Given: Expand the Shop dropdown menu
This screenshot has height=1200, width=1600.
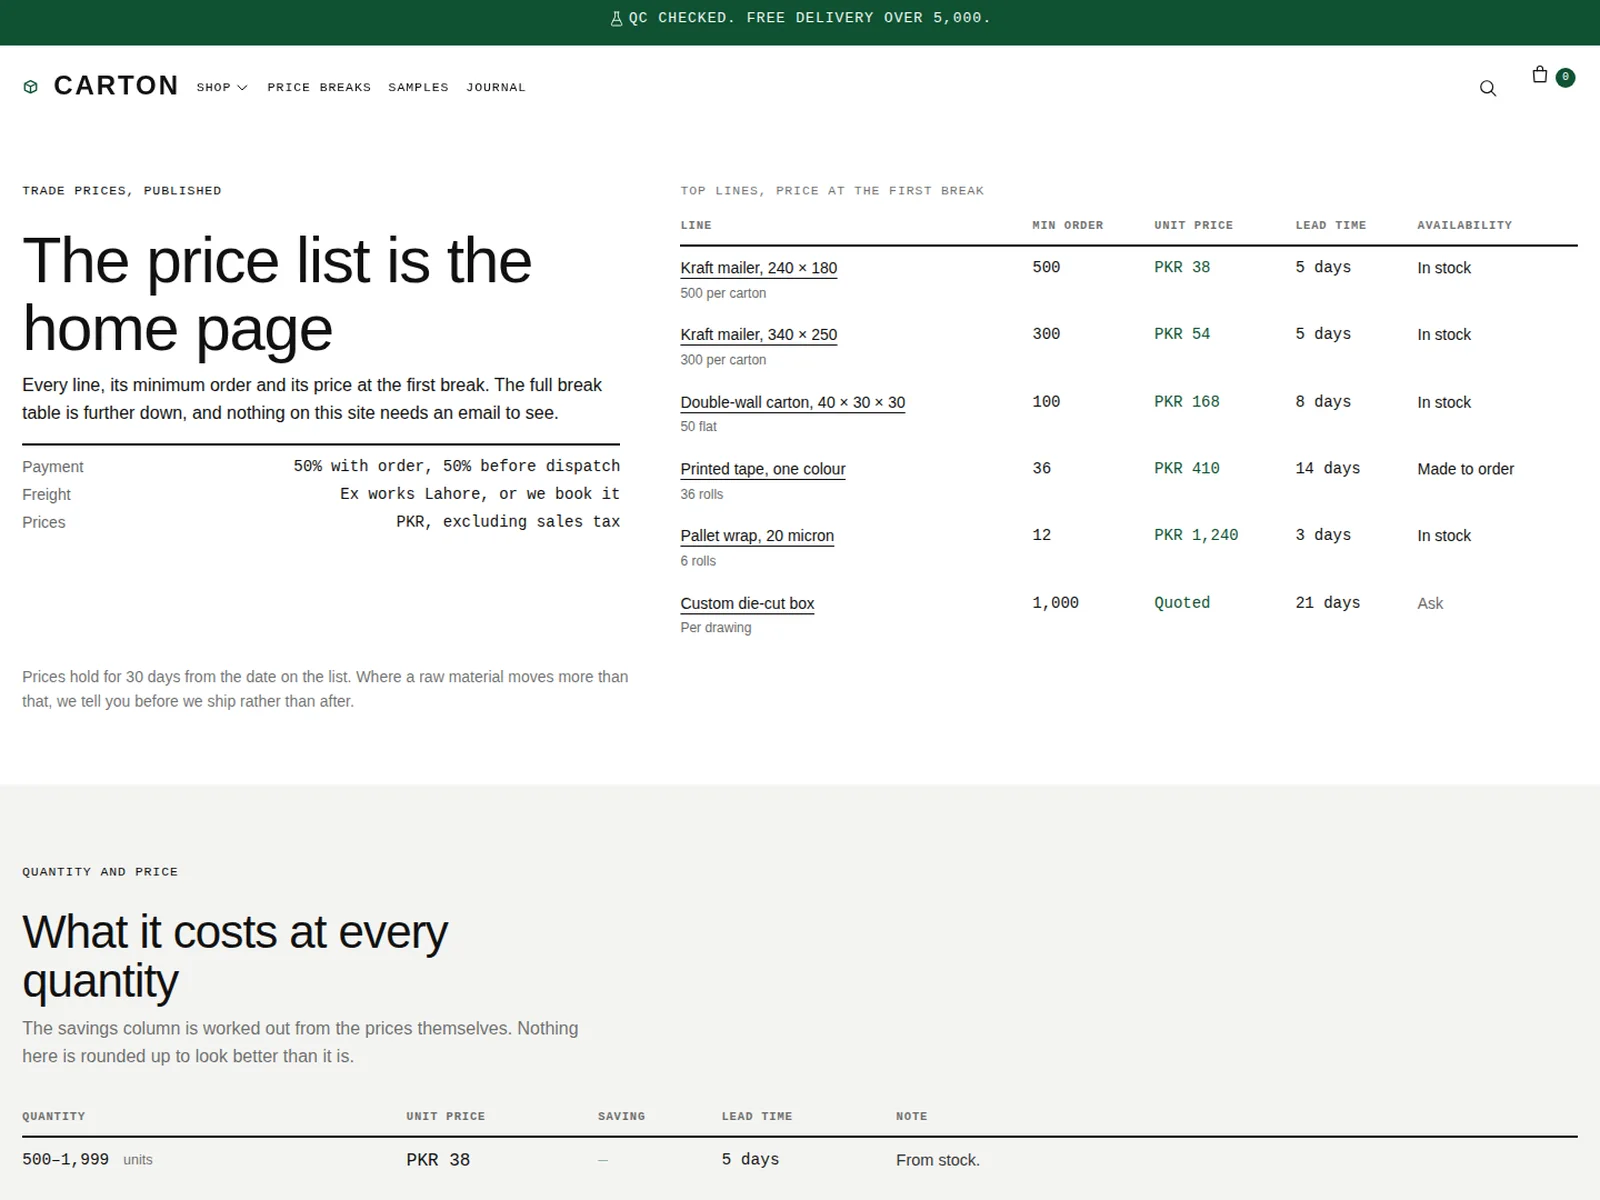Looking at the screenshot, I should tap(222, 88).
